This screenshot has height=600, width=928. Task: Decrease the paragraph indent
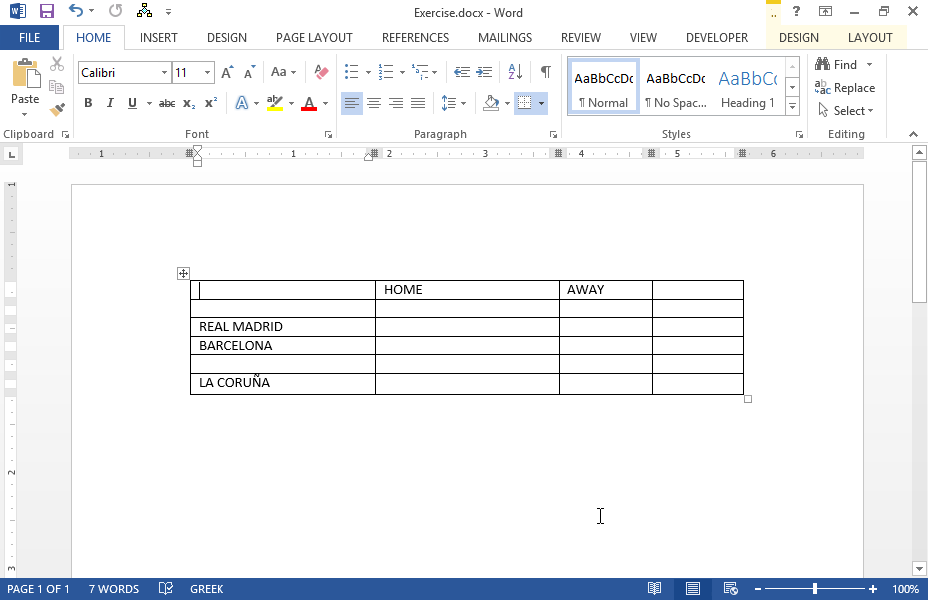point(462,72)
